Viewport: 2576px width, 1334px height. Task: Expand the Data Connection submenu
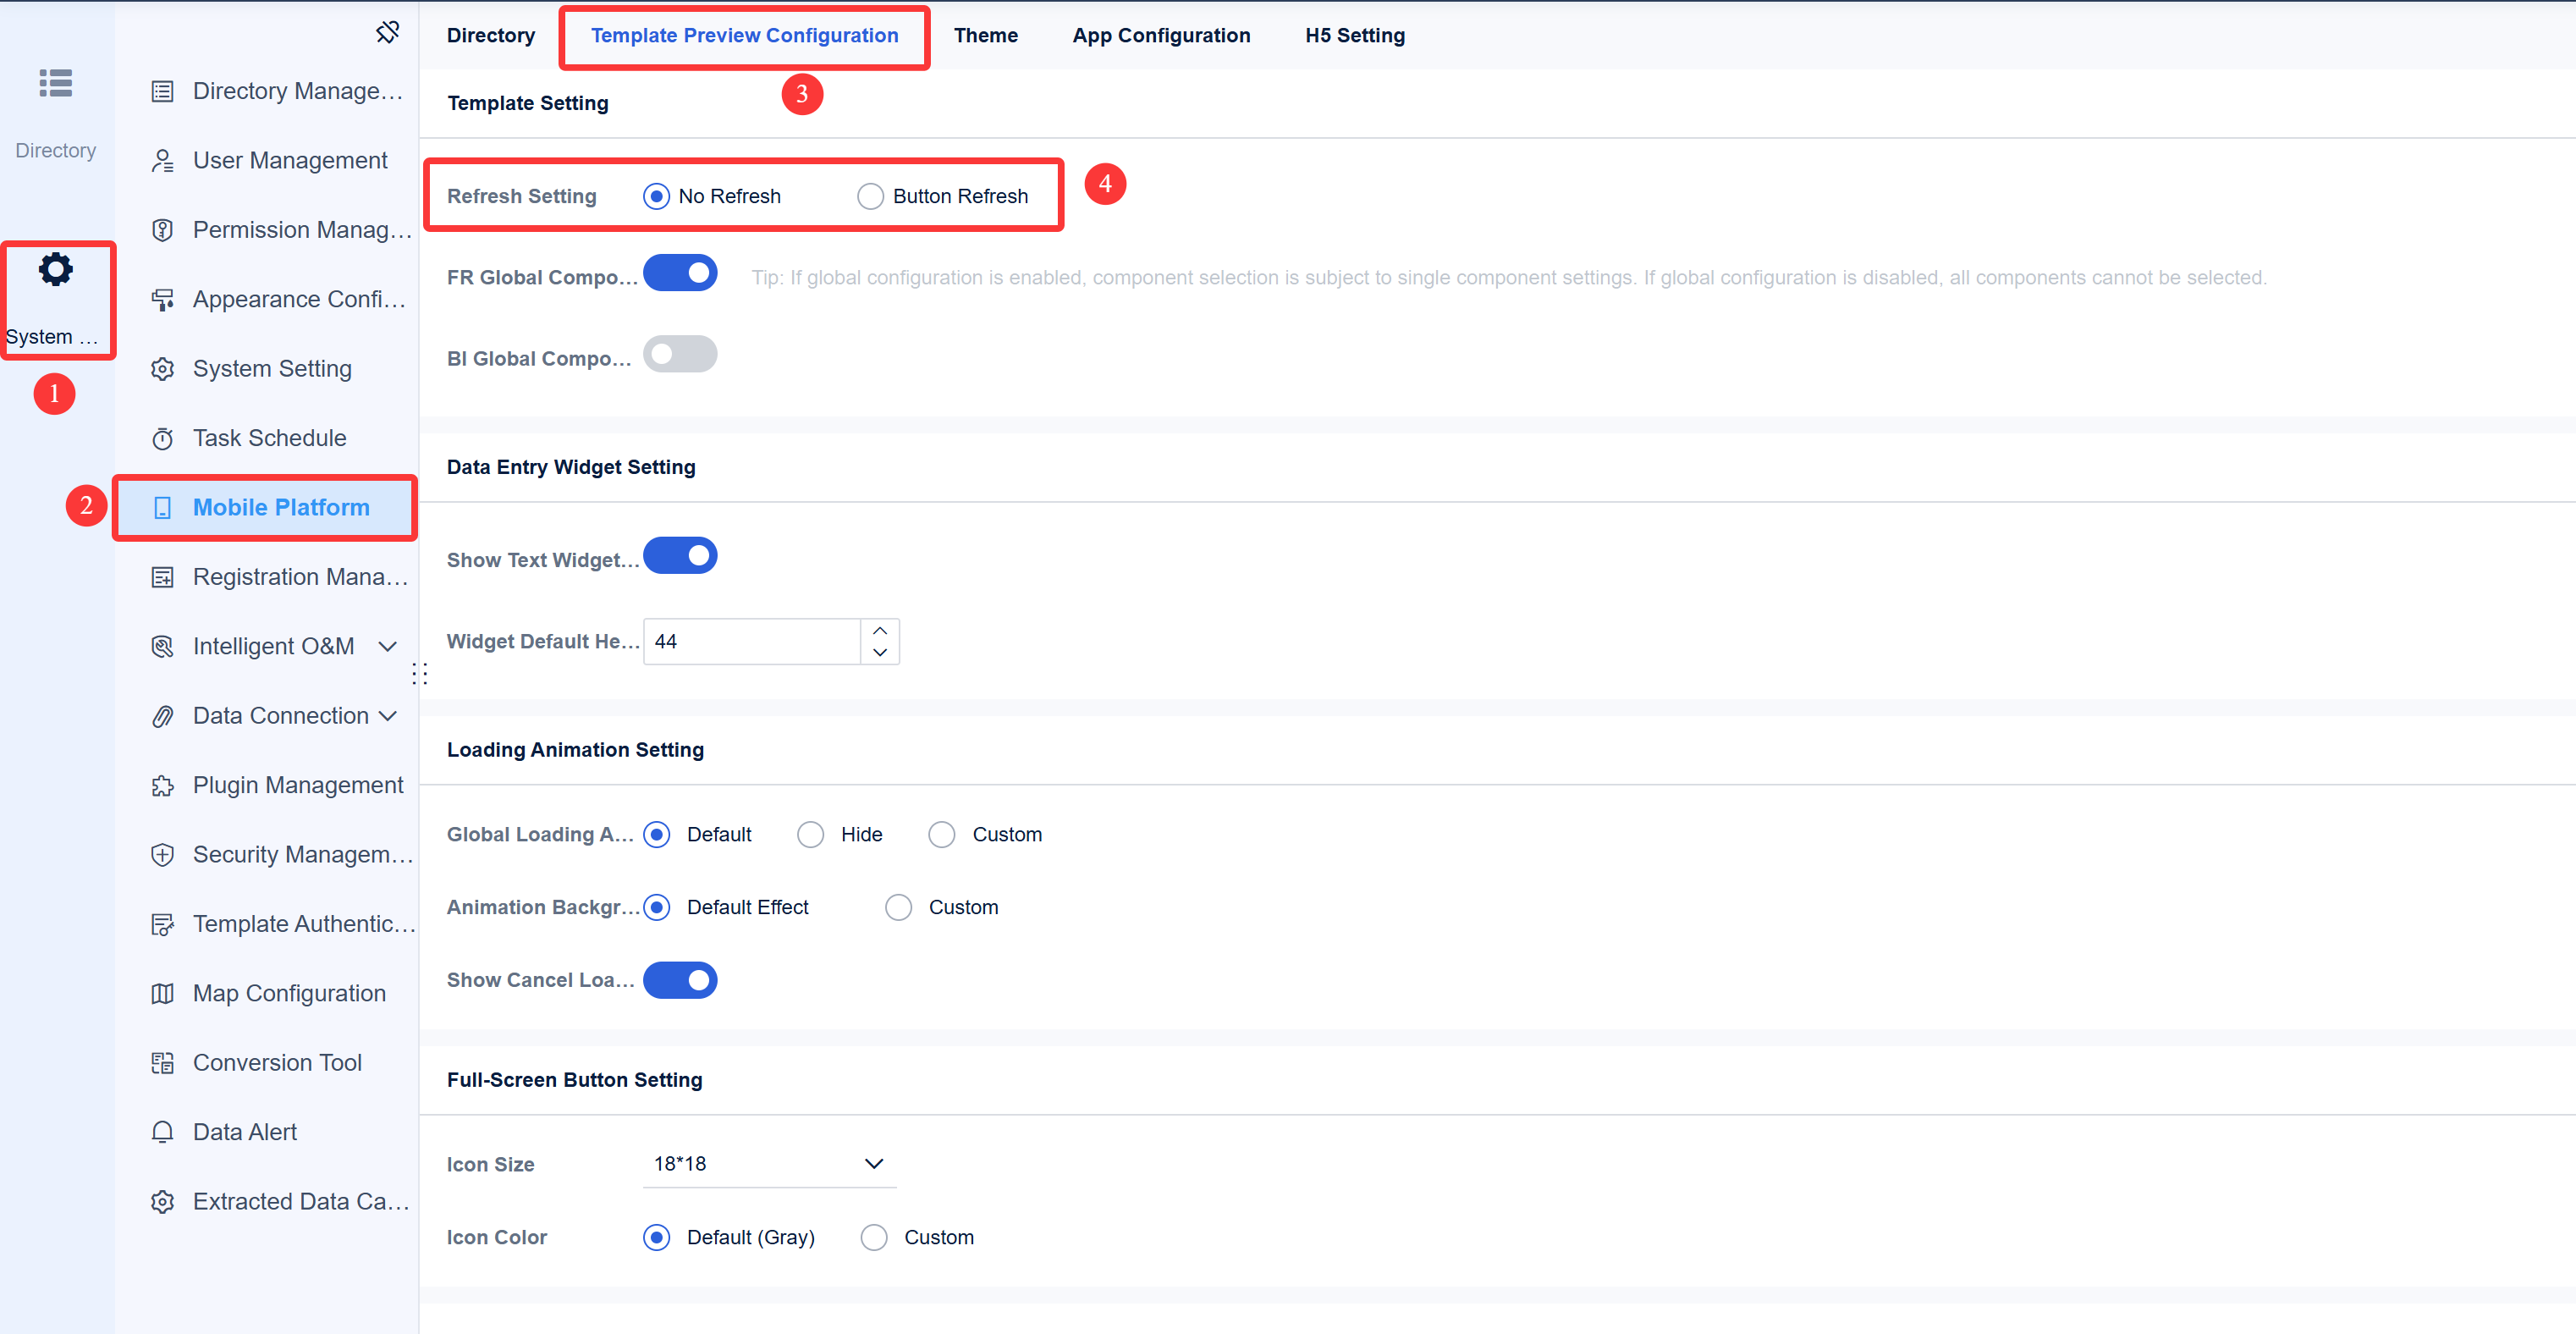[388, 716]
